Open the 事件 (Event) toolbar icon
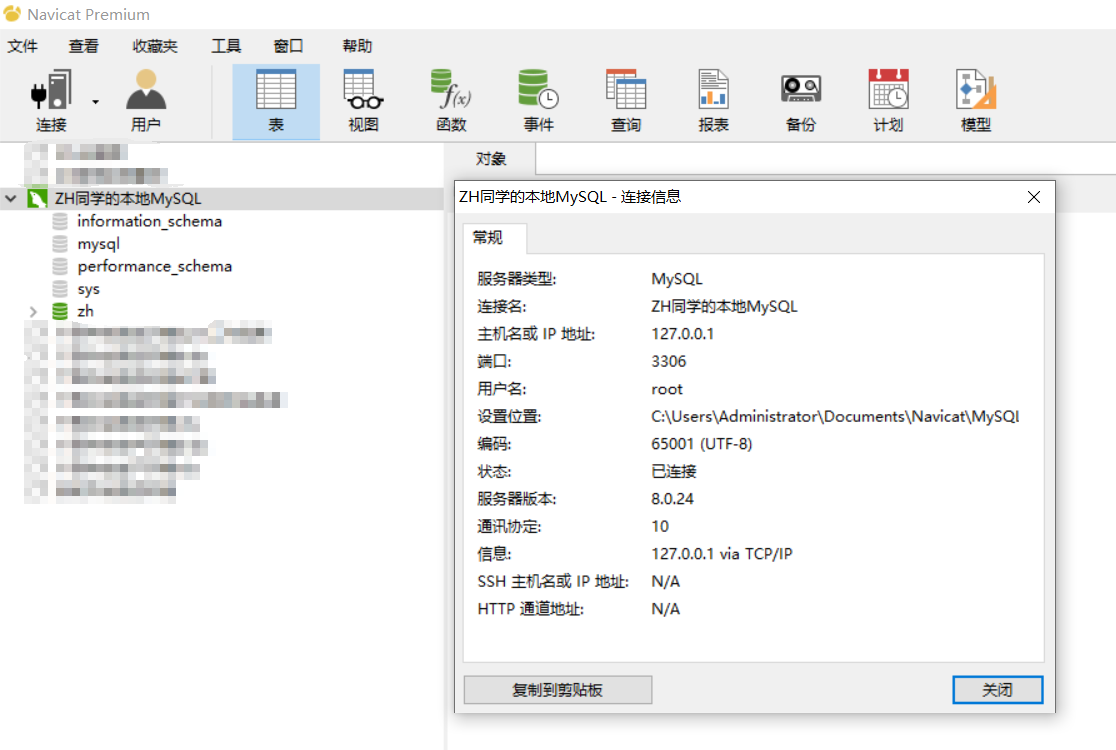 (x=539, y=100)
